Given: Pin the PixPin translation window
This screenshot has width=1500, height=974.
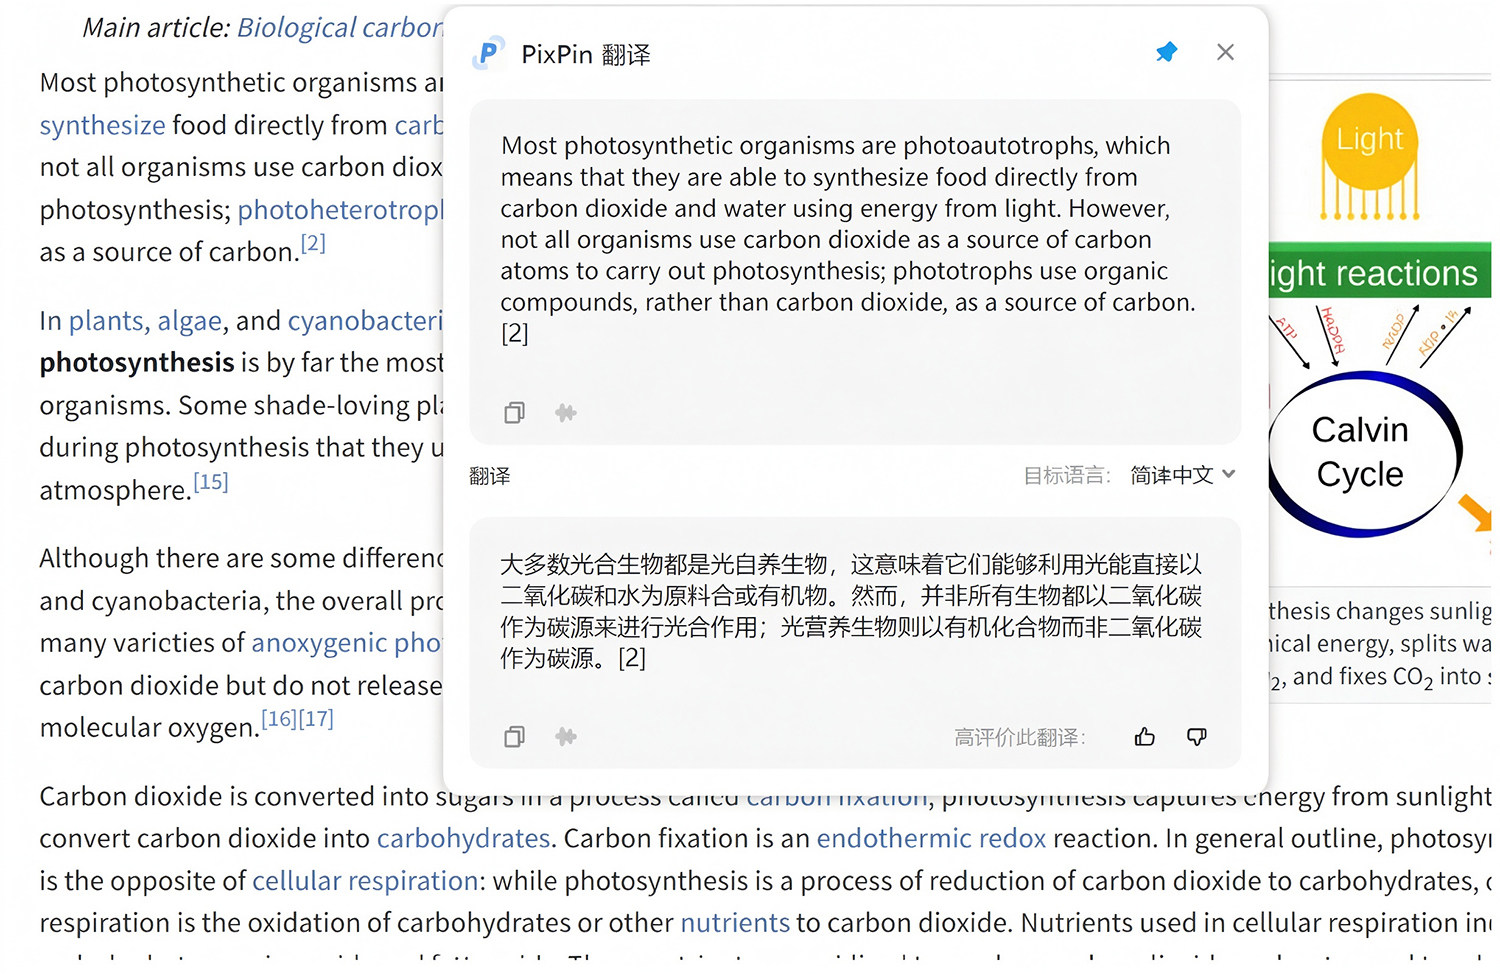Looking at the screenshot, I should [x=1166, y=52].
